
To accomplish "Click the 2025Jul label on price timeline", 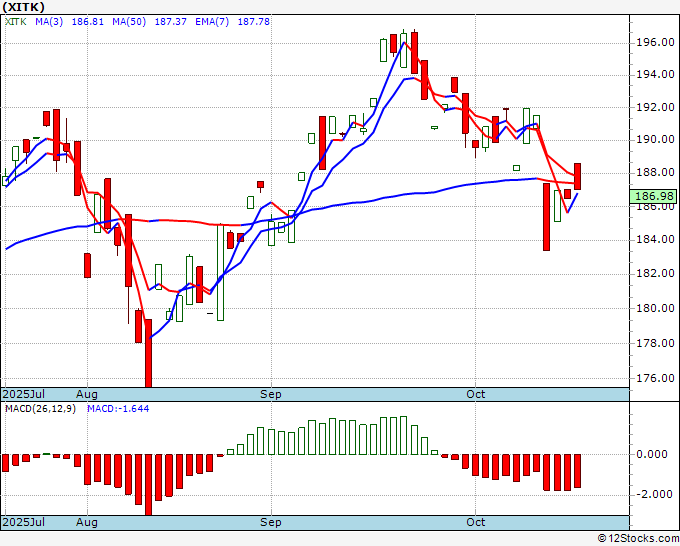I will tap(24, 394).
